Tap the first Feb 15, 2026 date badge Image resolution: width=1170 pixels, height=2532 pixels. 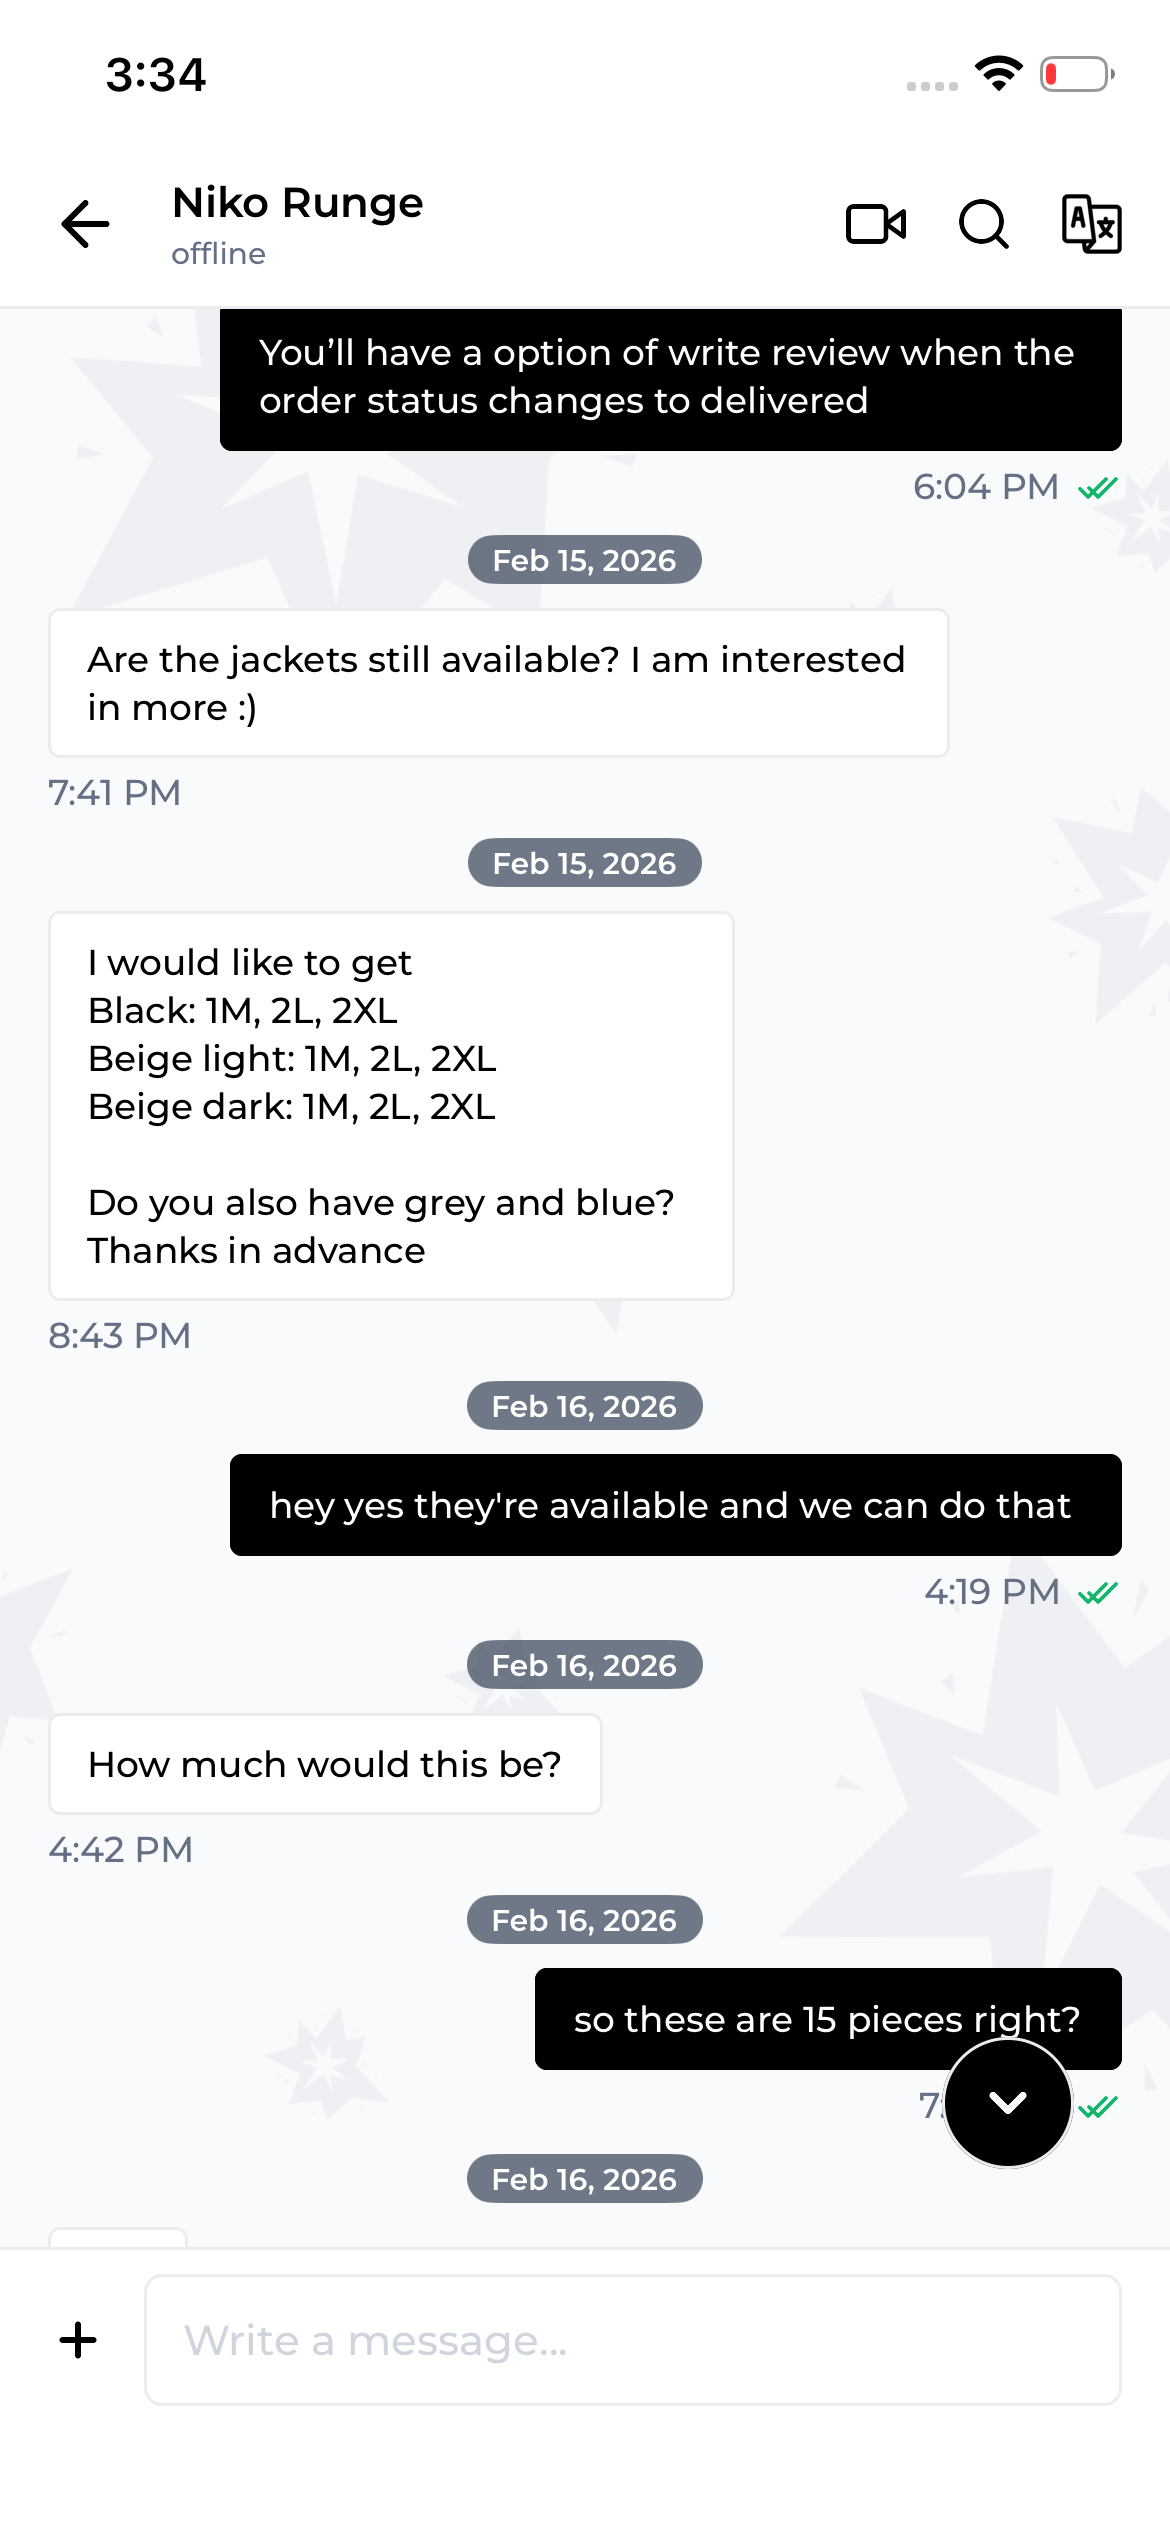[x=585, y=560]
